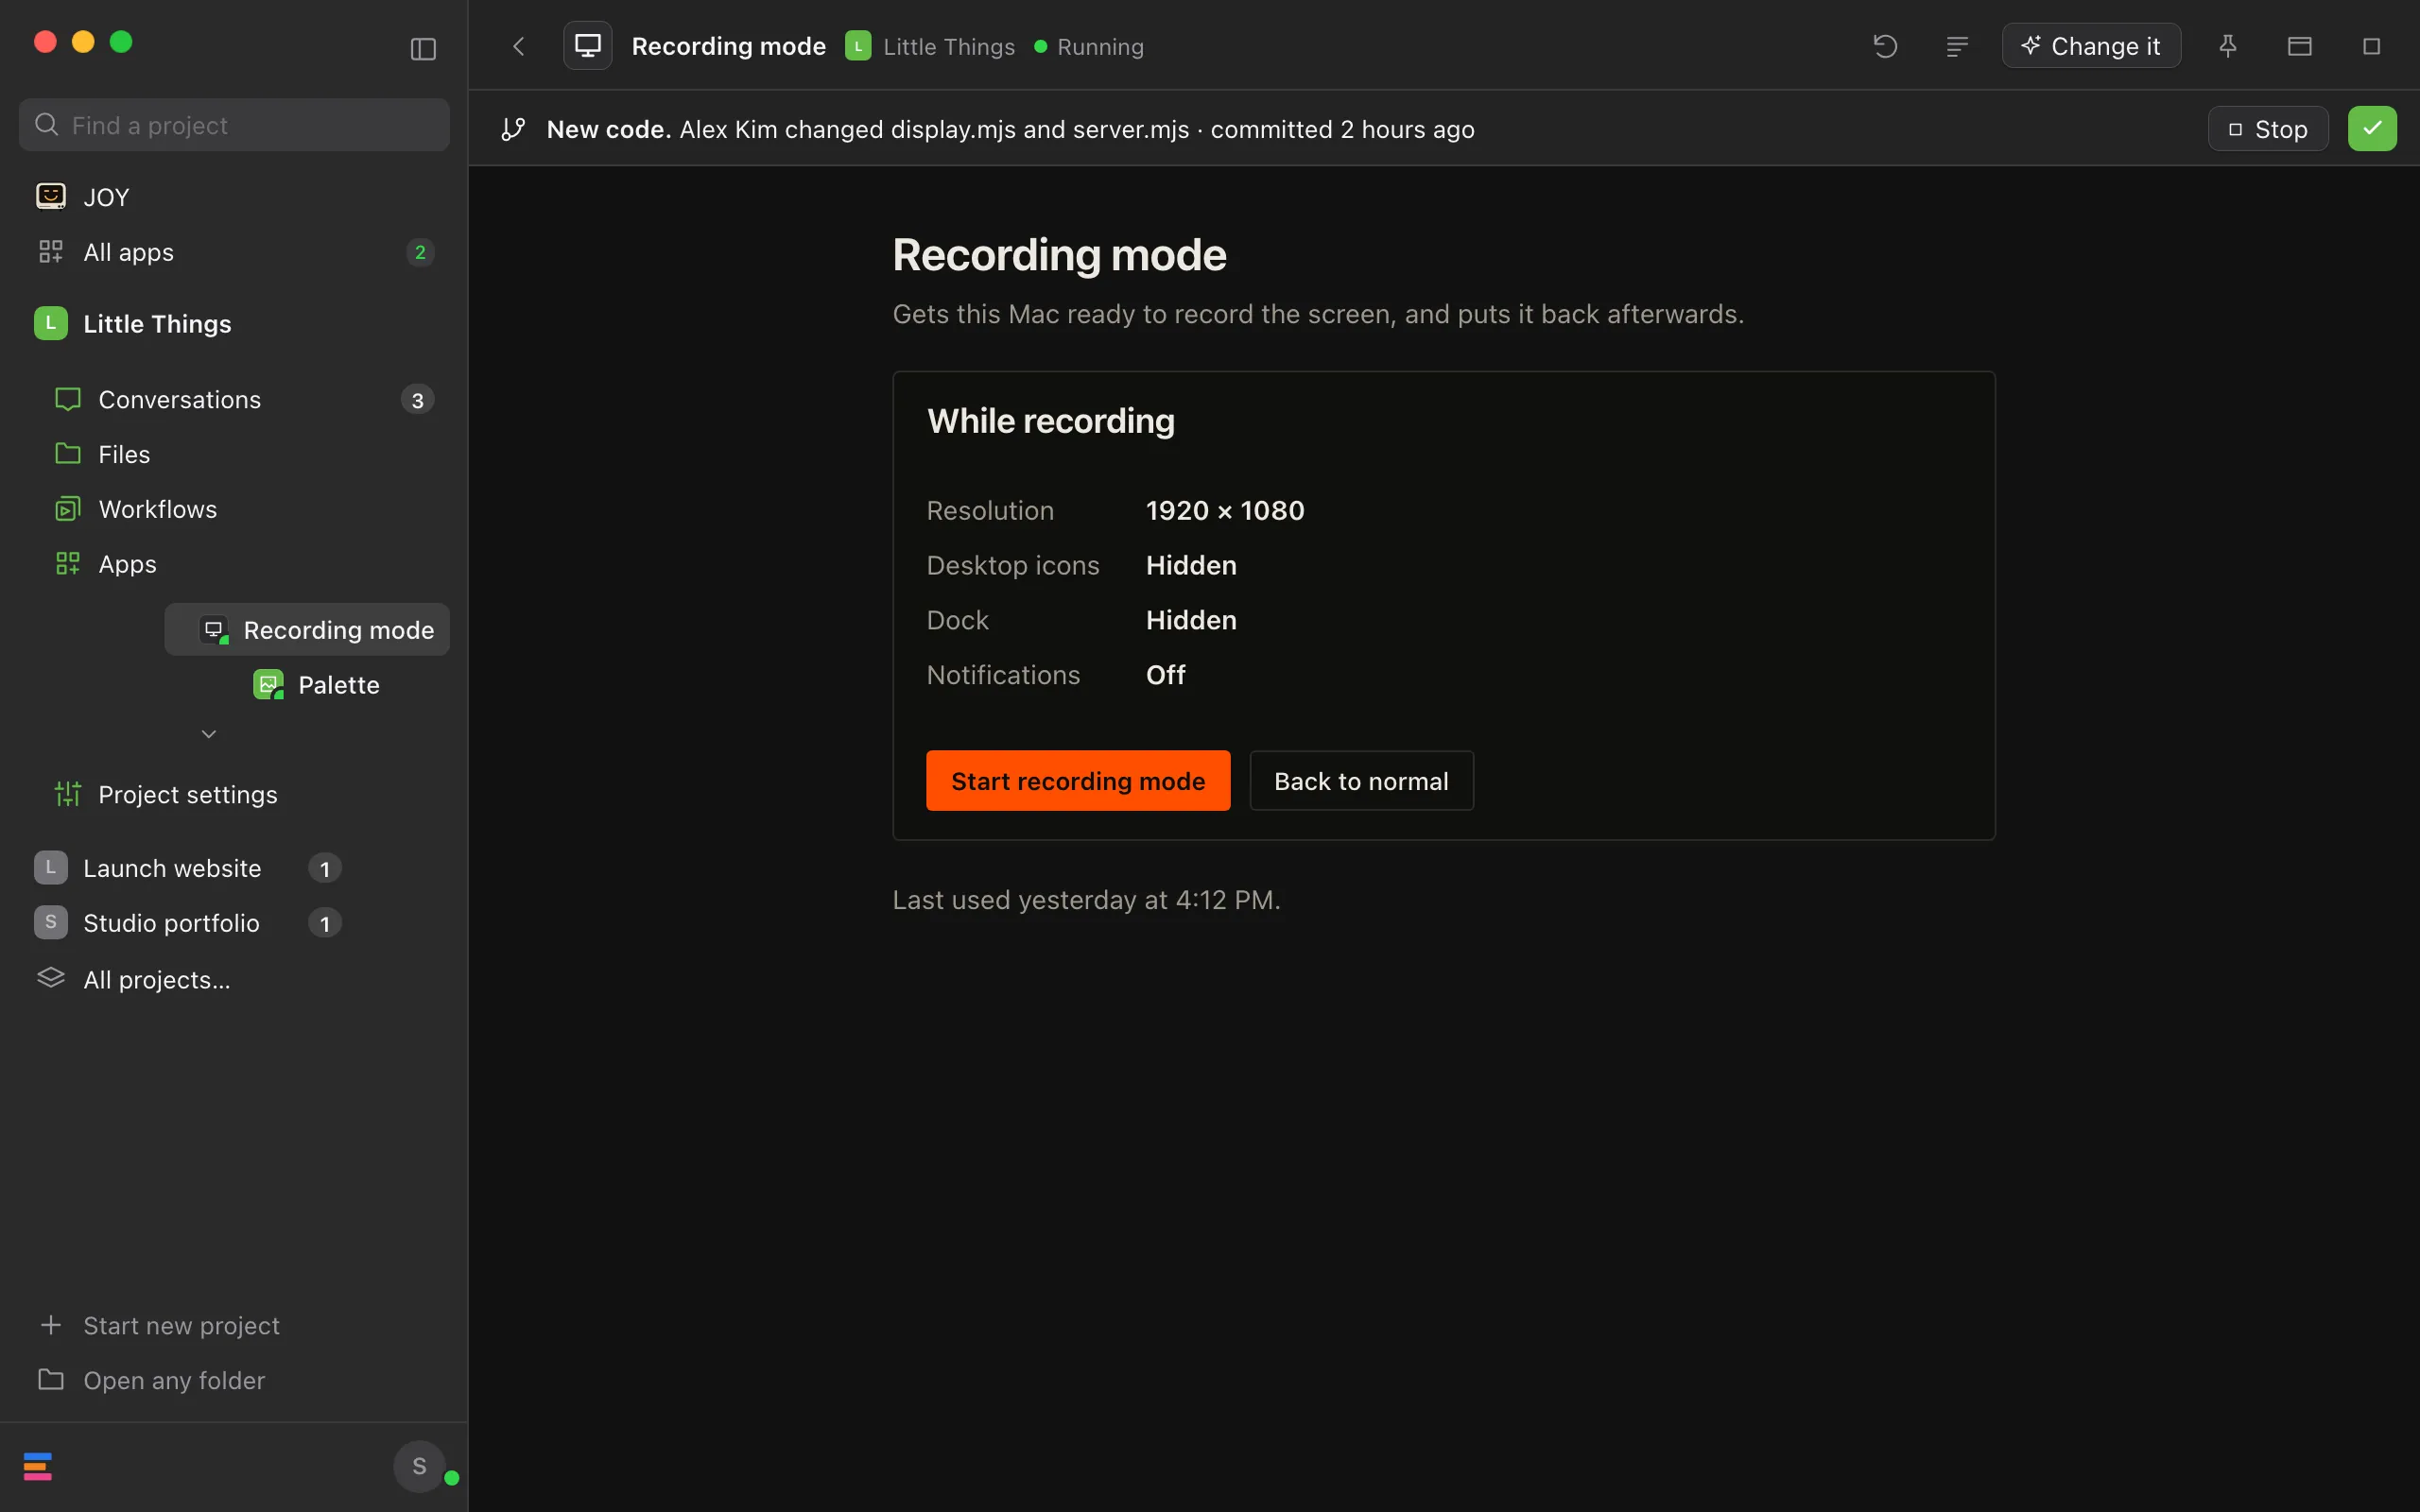Screen dimensions: 2420x1512
Task: Click the back arrow in header
Action: click(518, 46)
